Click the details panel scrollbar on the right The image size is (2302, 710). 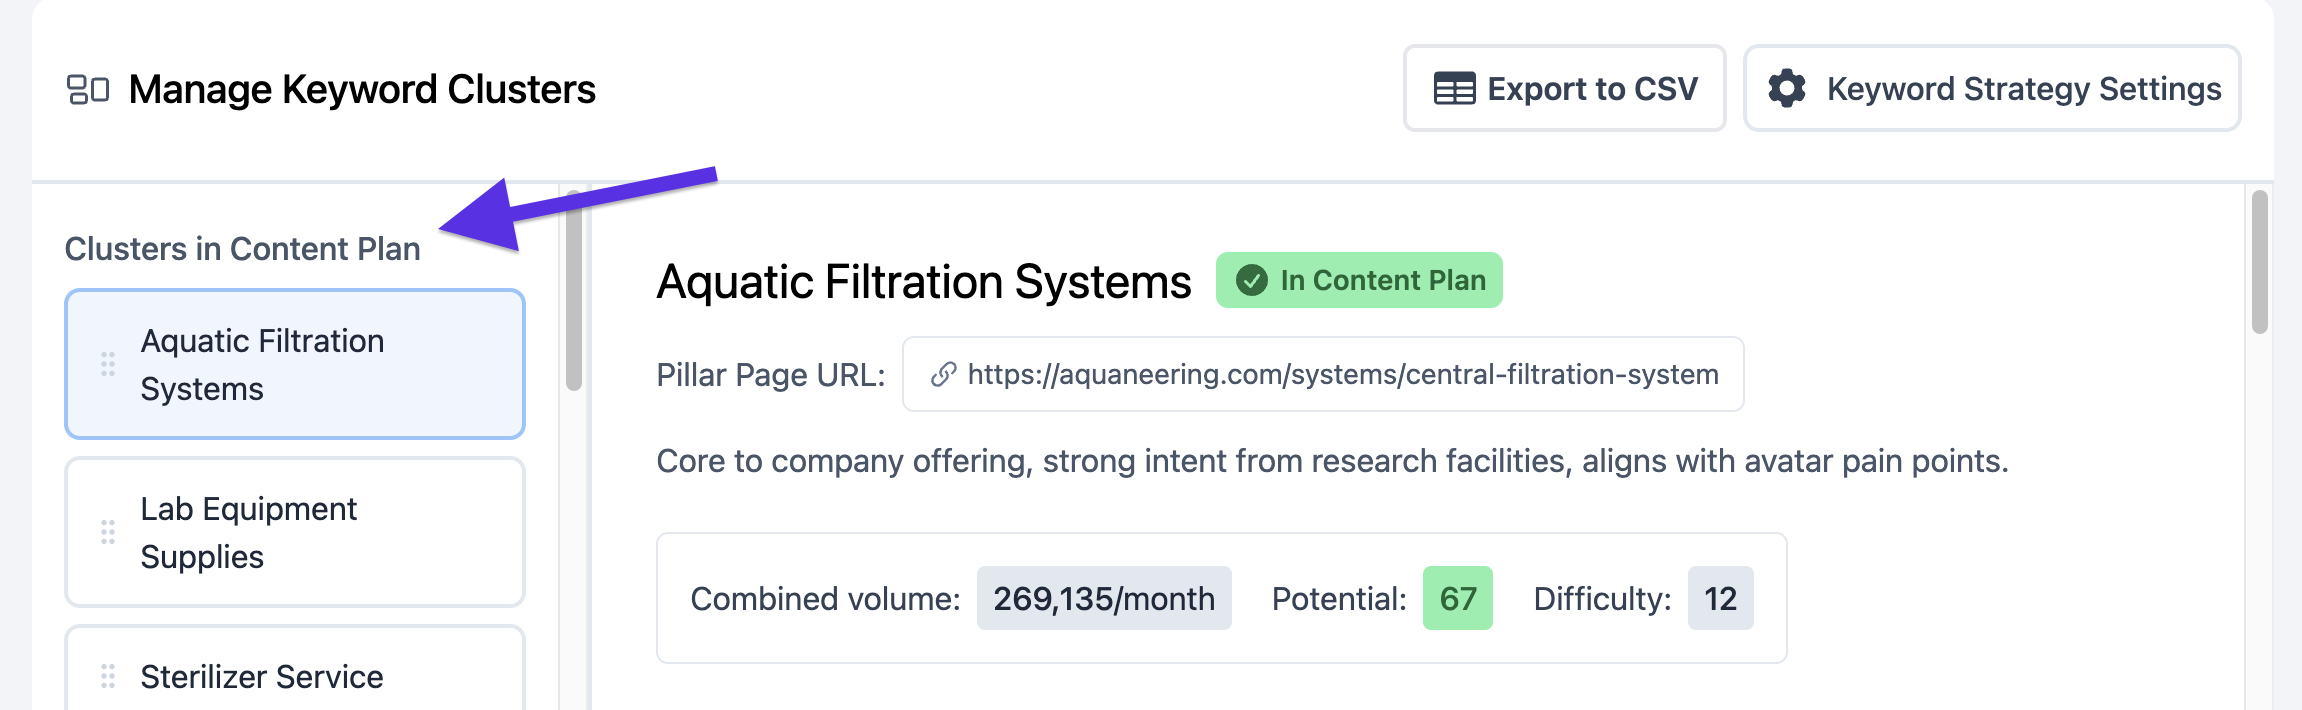2259,262
